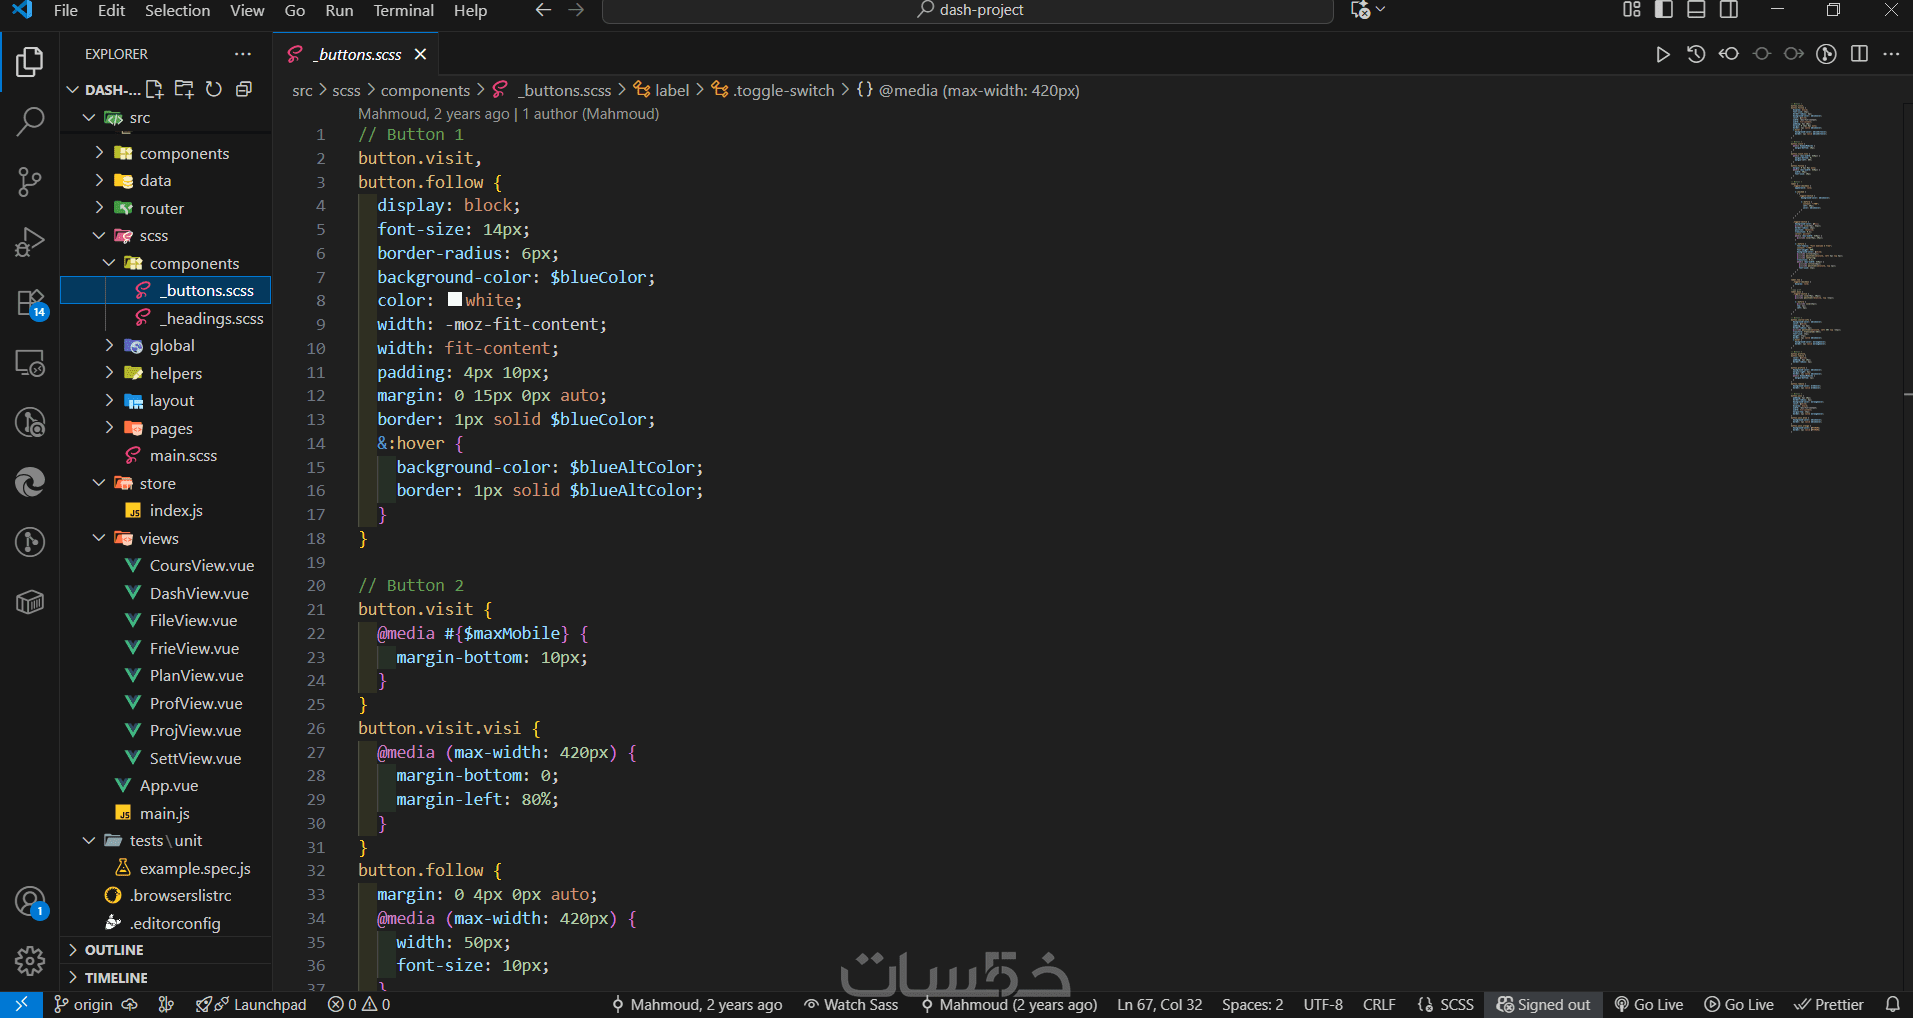Open the Help menu

point(470,10)
